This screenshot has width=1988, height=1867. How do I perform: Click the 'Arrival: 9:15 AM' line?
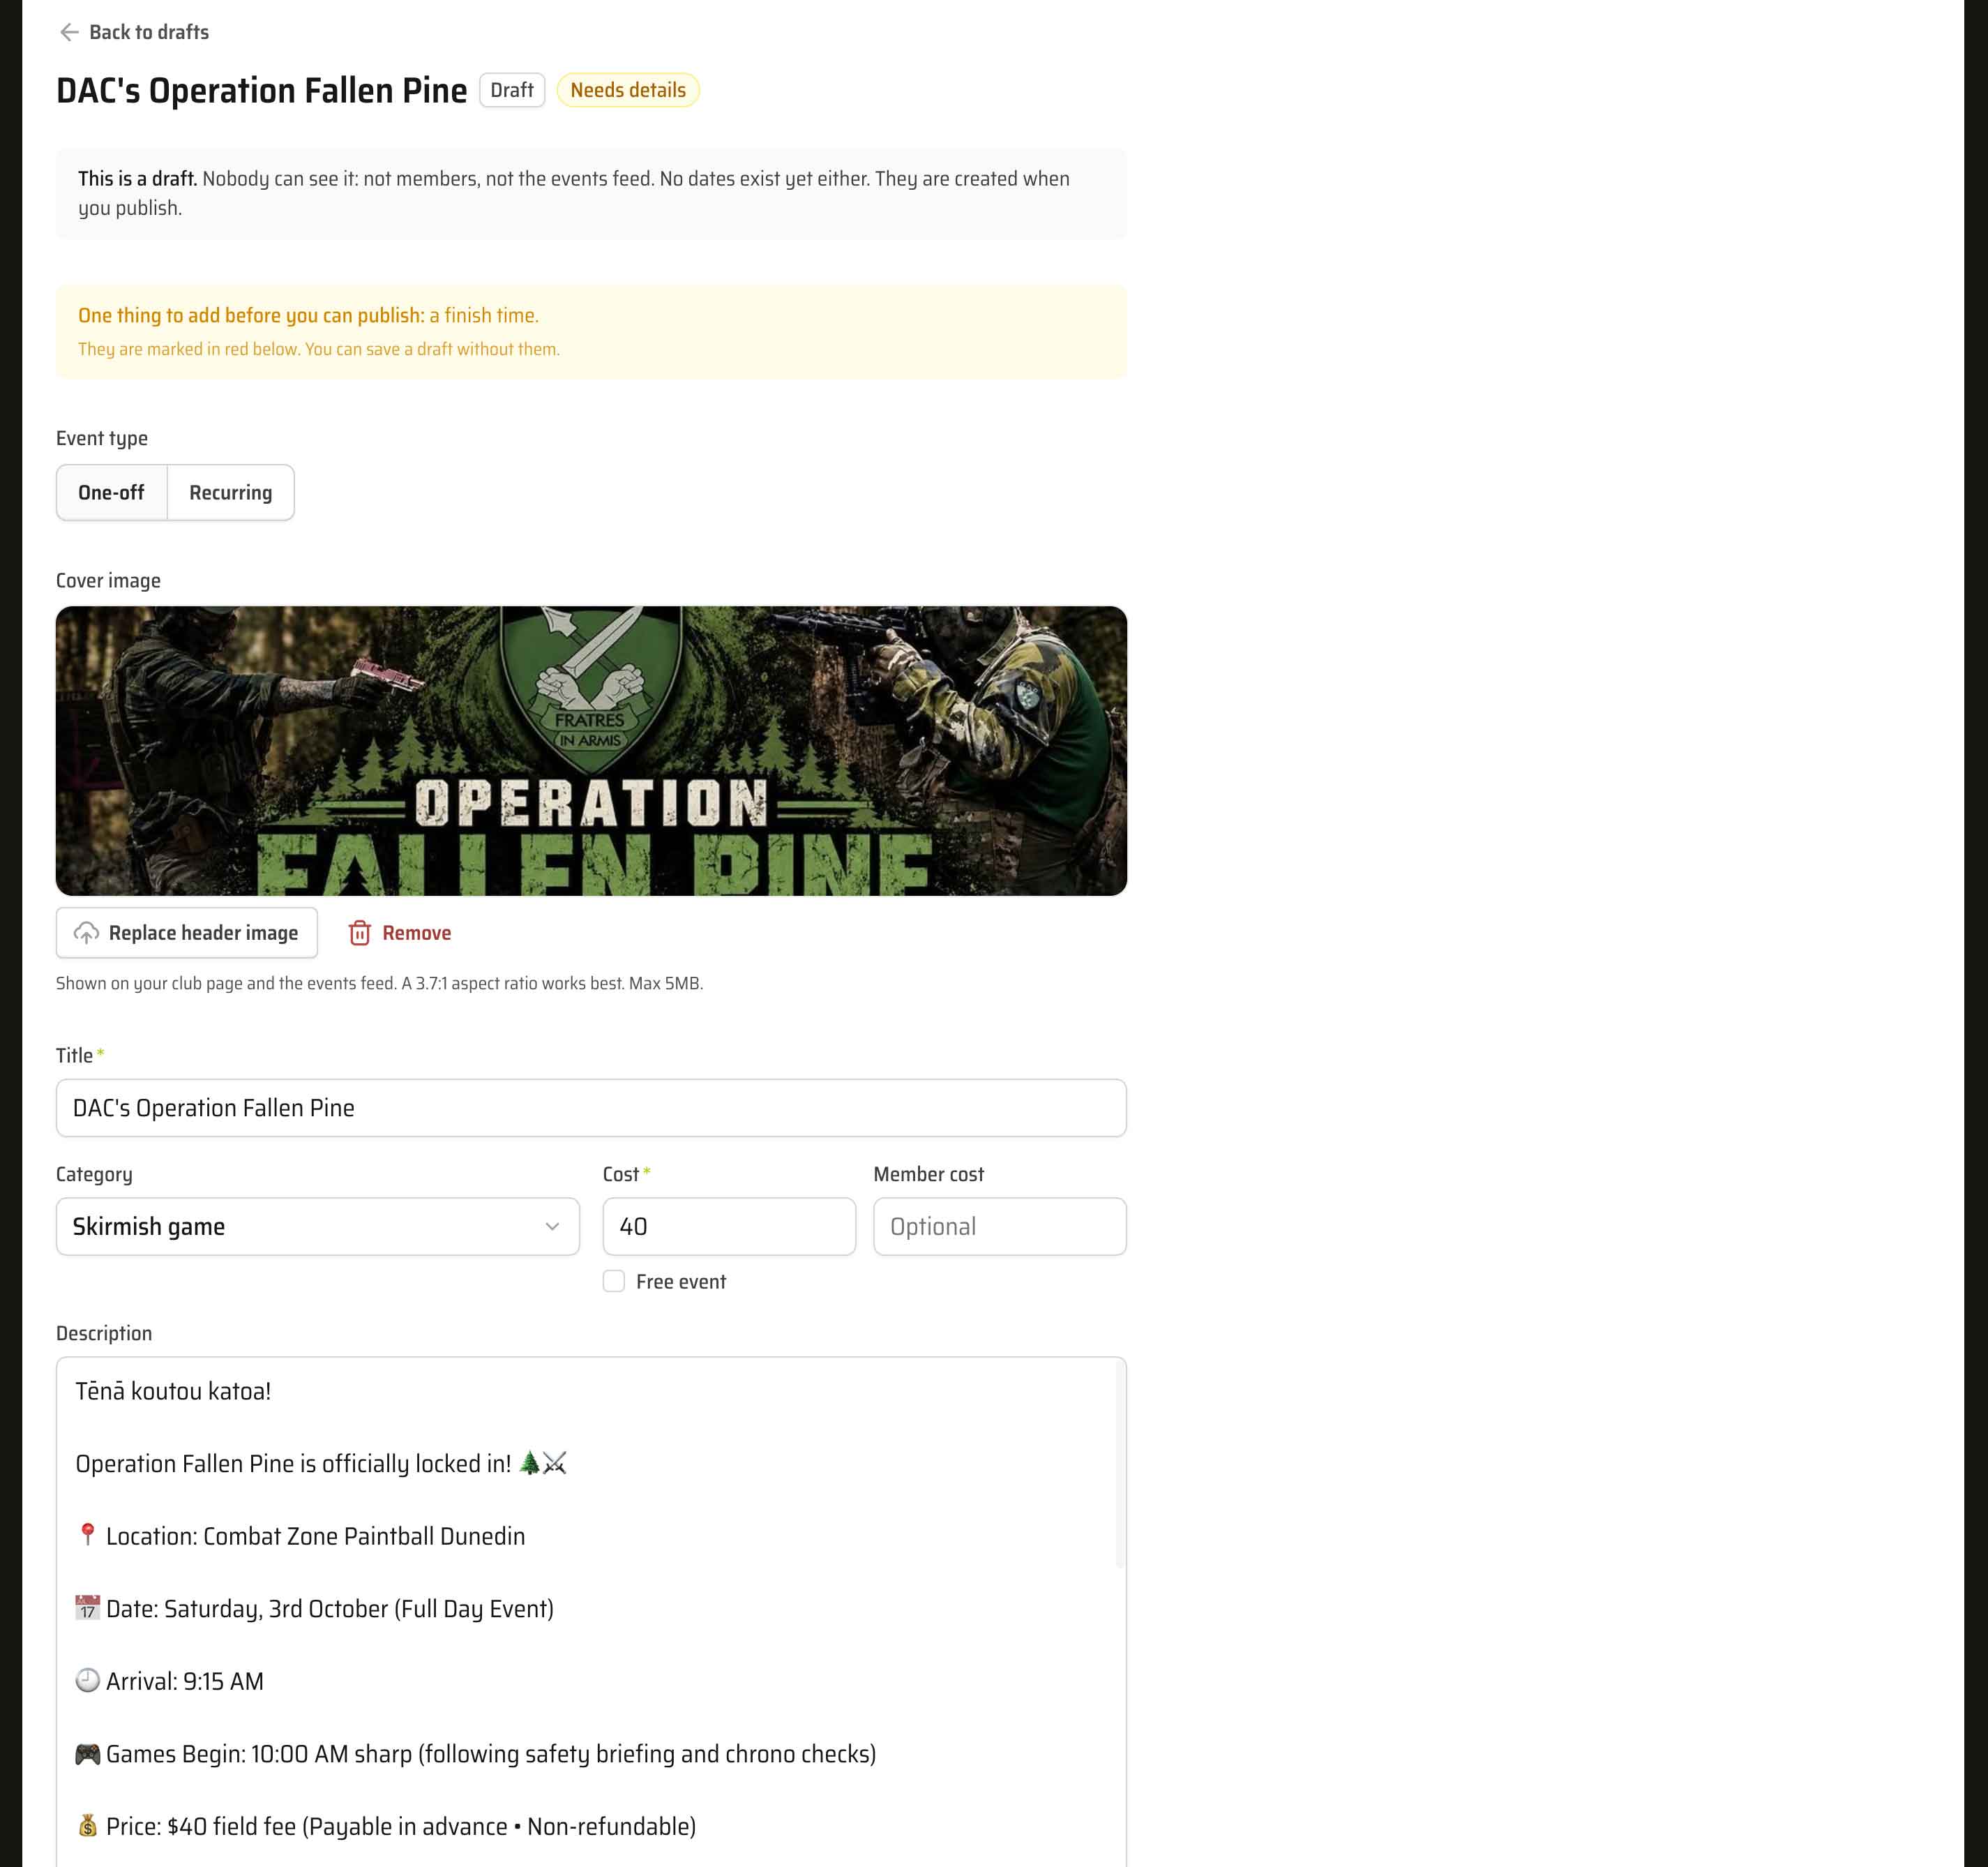169,1681
